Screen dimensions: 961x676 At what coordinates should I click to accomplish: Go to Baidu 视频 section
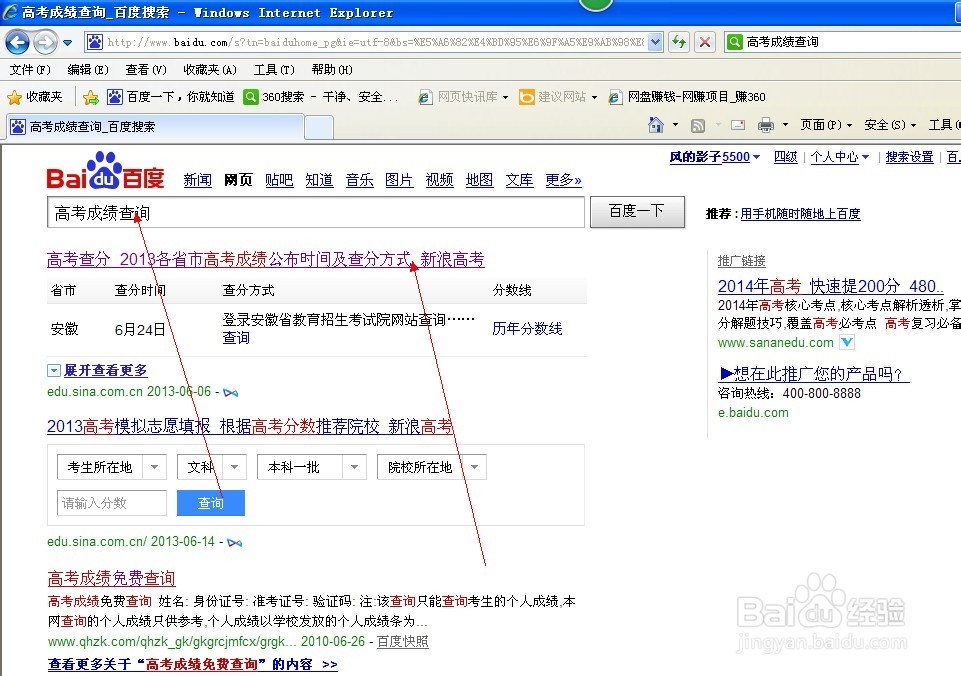439,180
